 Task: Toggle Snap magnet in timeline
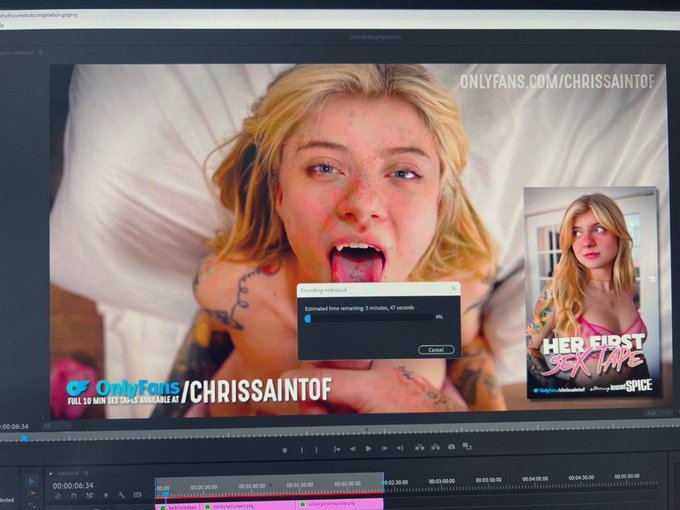[x=74, y=495]
